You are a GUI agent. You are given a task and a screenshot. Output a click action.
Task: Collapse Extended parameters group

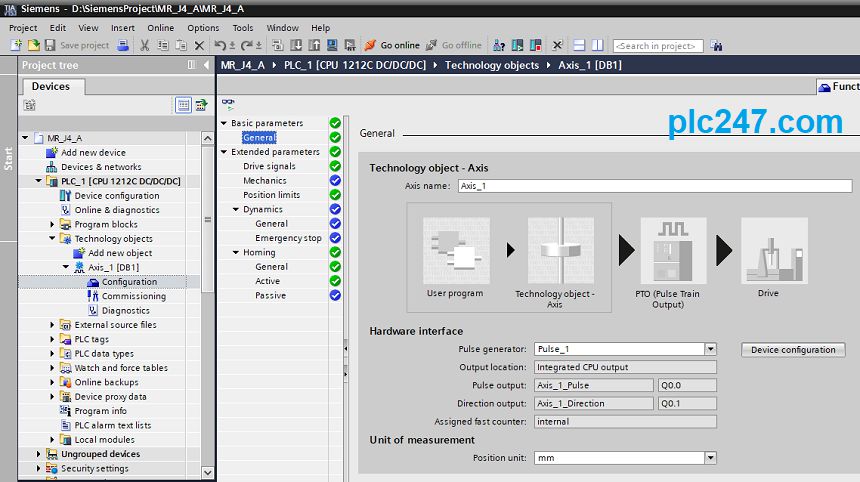(x=224, y=151)
